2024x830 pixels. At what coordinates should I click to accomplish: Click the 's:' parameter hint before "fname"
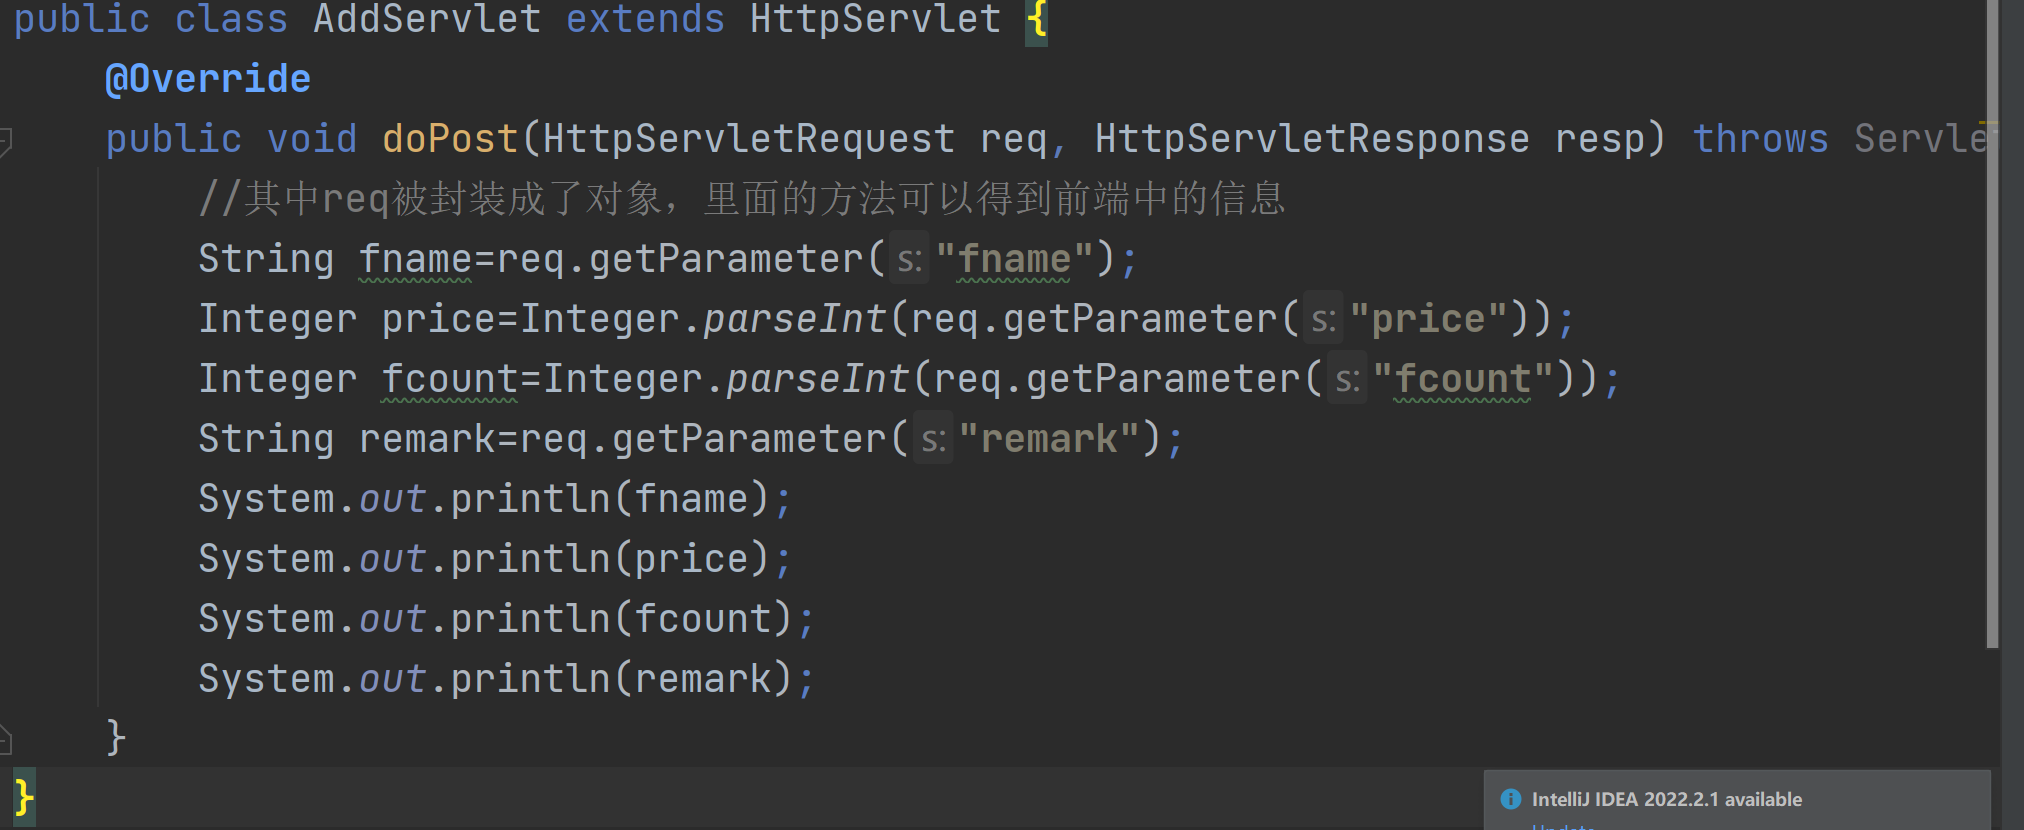pos(909,260)
